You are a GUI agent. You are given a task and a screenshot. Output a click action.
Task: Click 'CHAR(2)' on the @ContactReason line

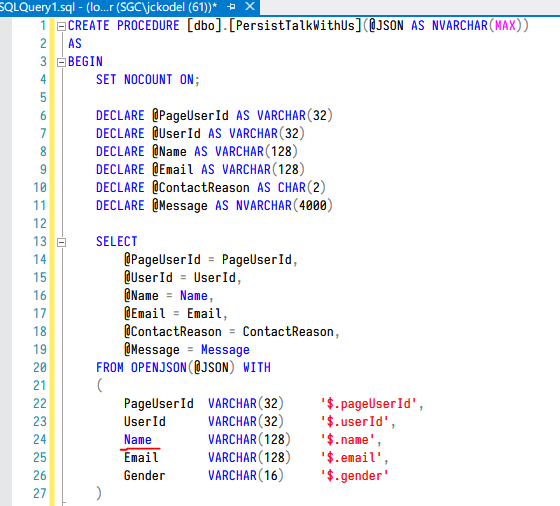pos(302,187)
